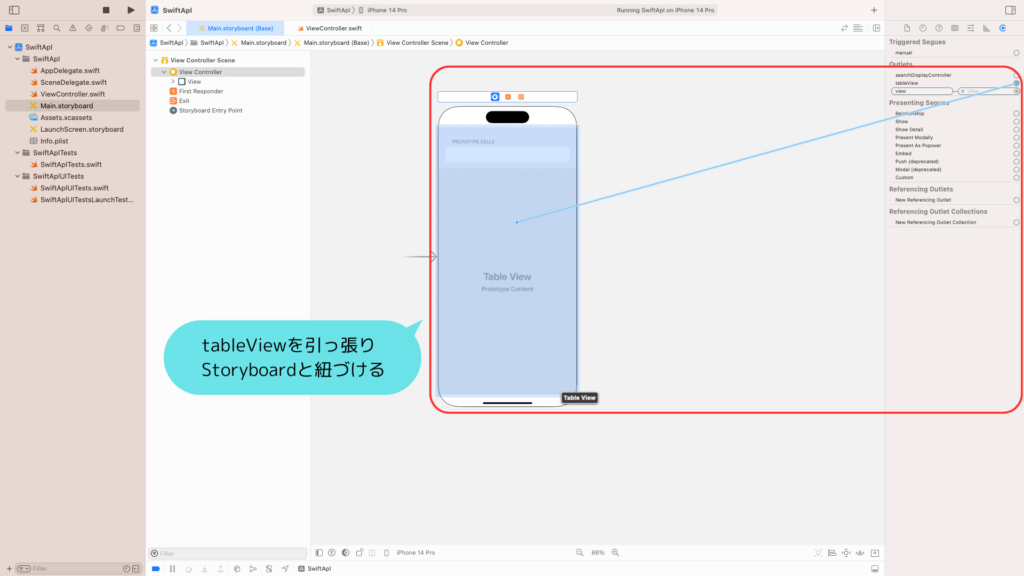Image resolution: width=1024 pixels, height=576 pixels.
Task: Select AppDelegate.swift in navigator
Action: [70, 71]
